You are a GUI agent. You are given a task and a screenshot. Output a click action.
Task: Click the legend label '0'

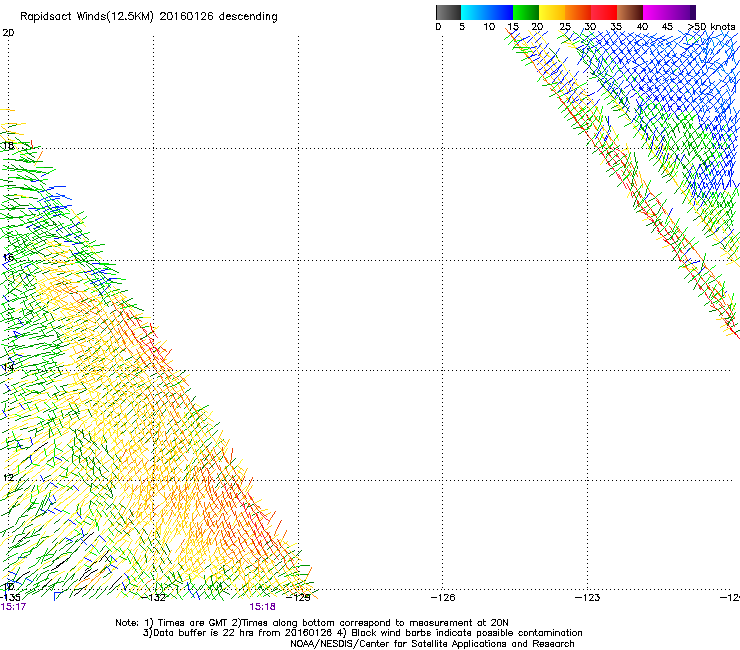point(438,27)
